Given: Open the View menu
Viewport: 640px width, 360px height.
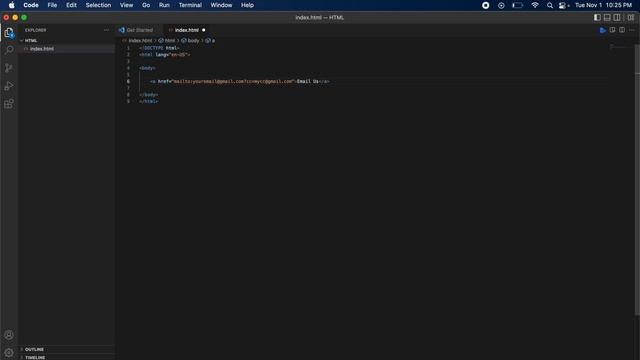Looking at the screenshot, I should point(127,5).
